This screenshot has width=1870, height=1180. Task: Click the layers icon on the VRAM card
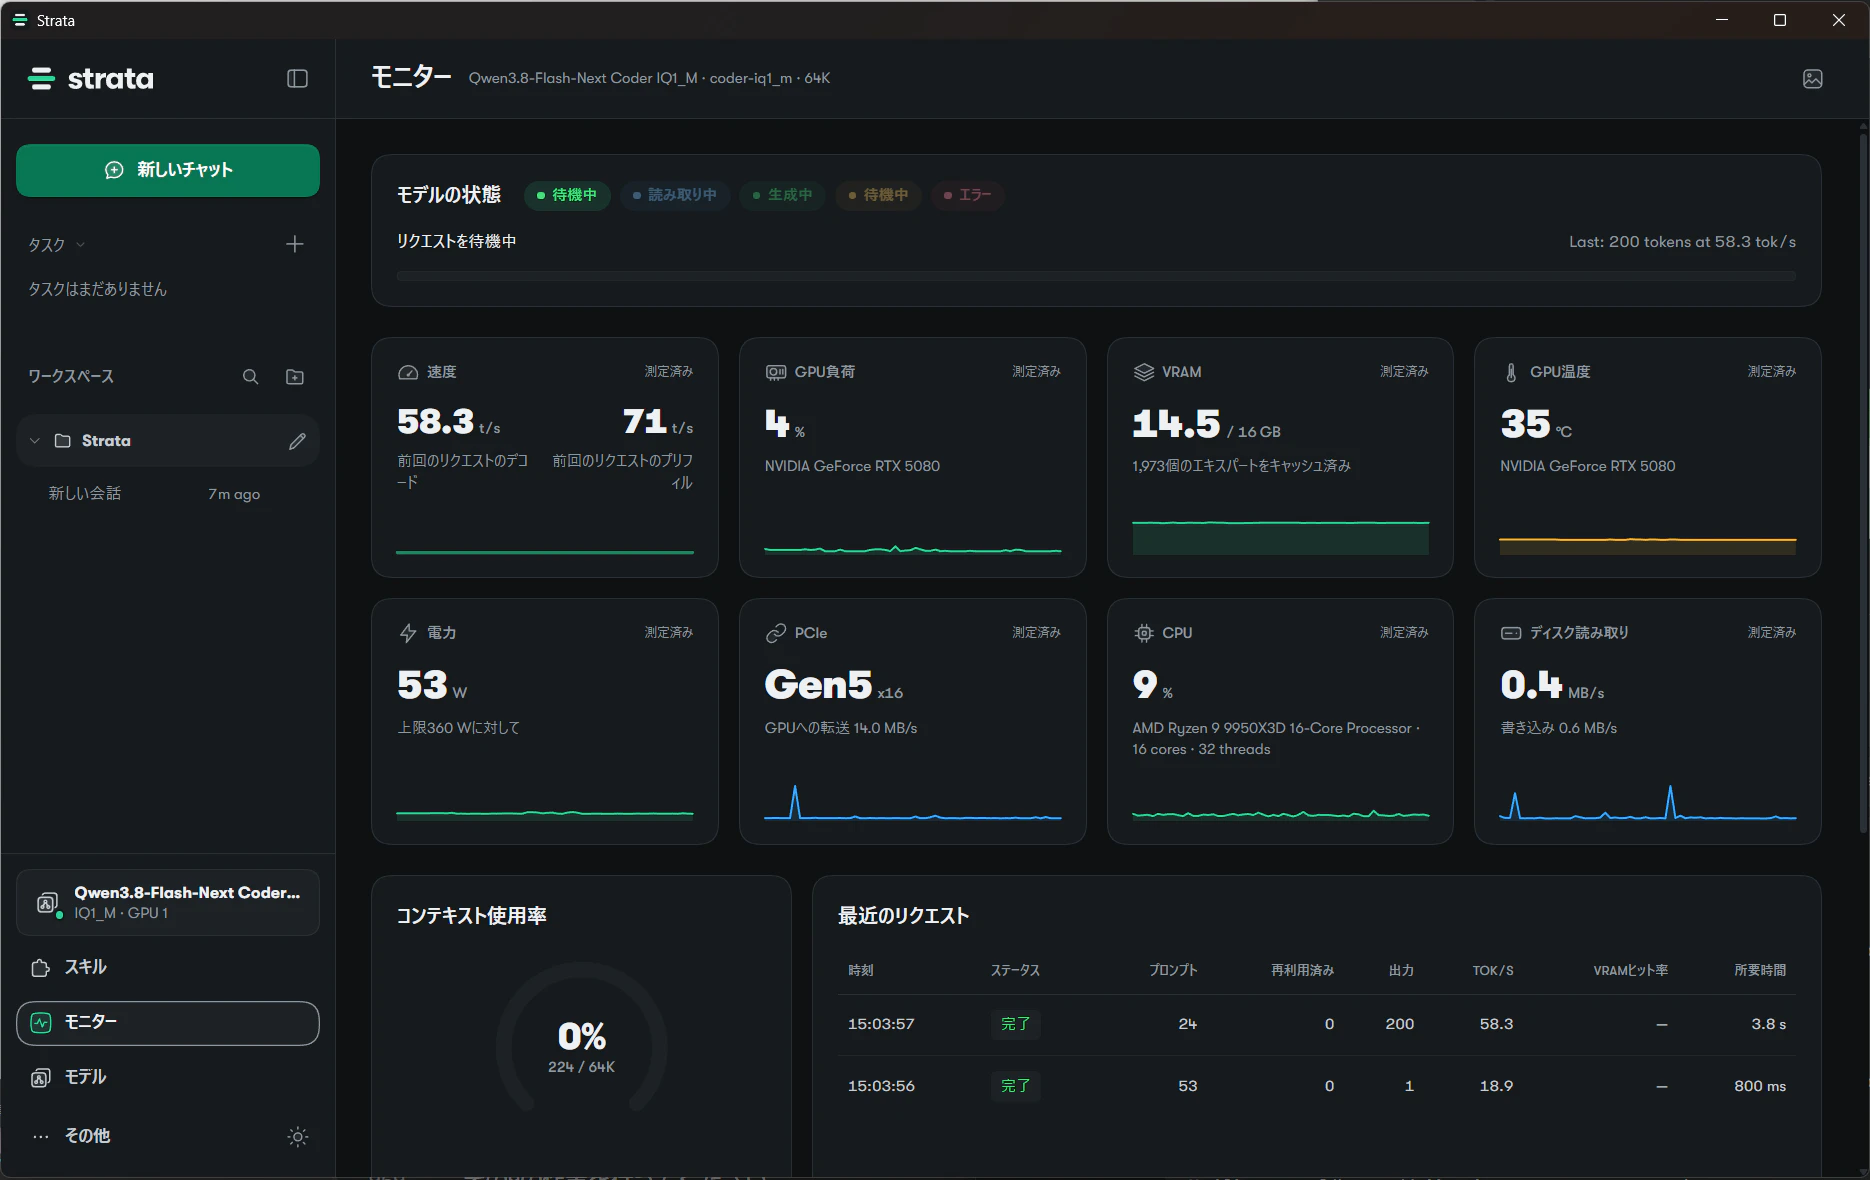pyautogui.click(x=1143, y=372)
